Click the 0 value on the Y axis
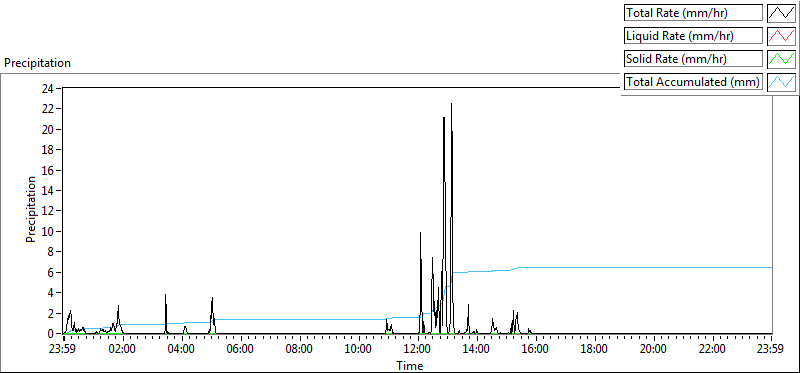The image size is (800, 373). (51, 334)
